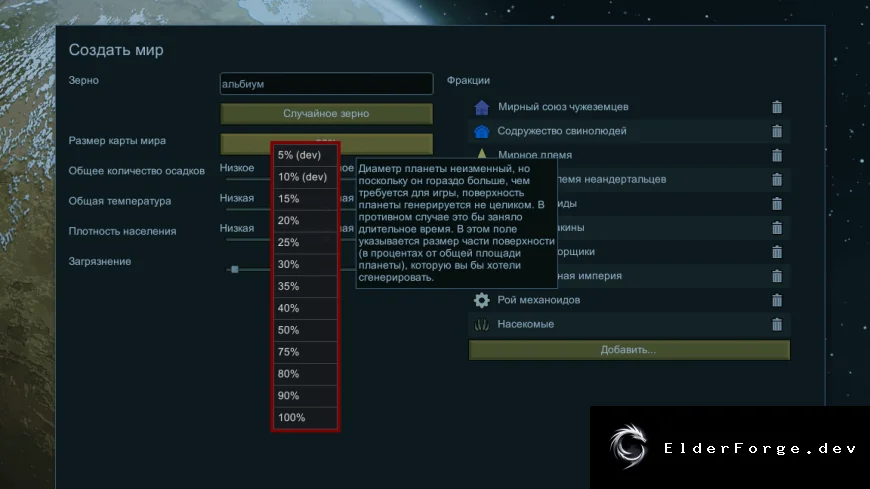Pick 80% map coverage
Viewport: 870px width, 489px height.
tap(305, 374)
